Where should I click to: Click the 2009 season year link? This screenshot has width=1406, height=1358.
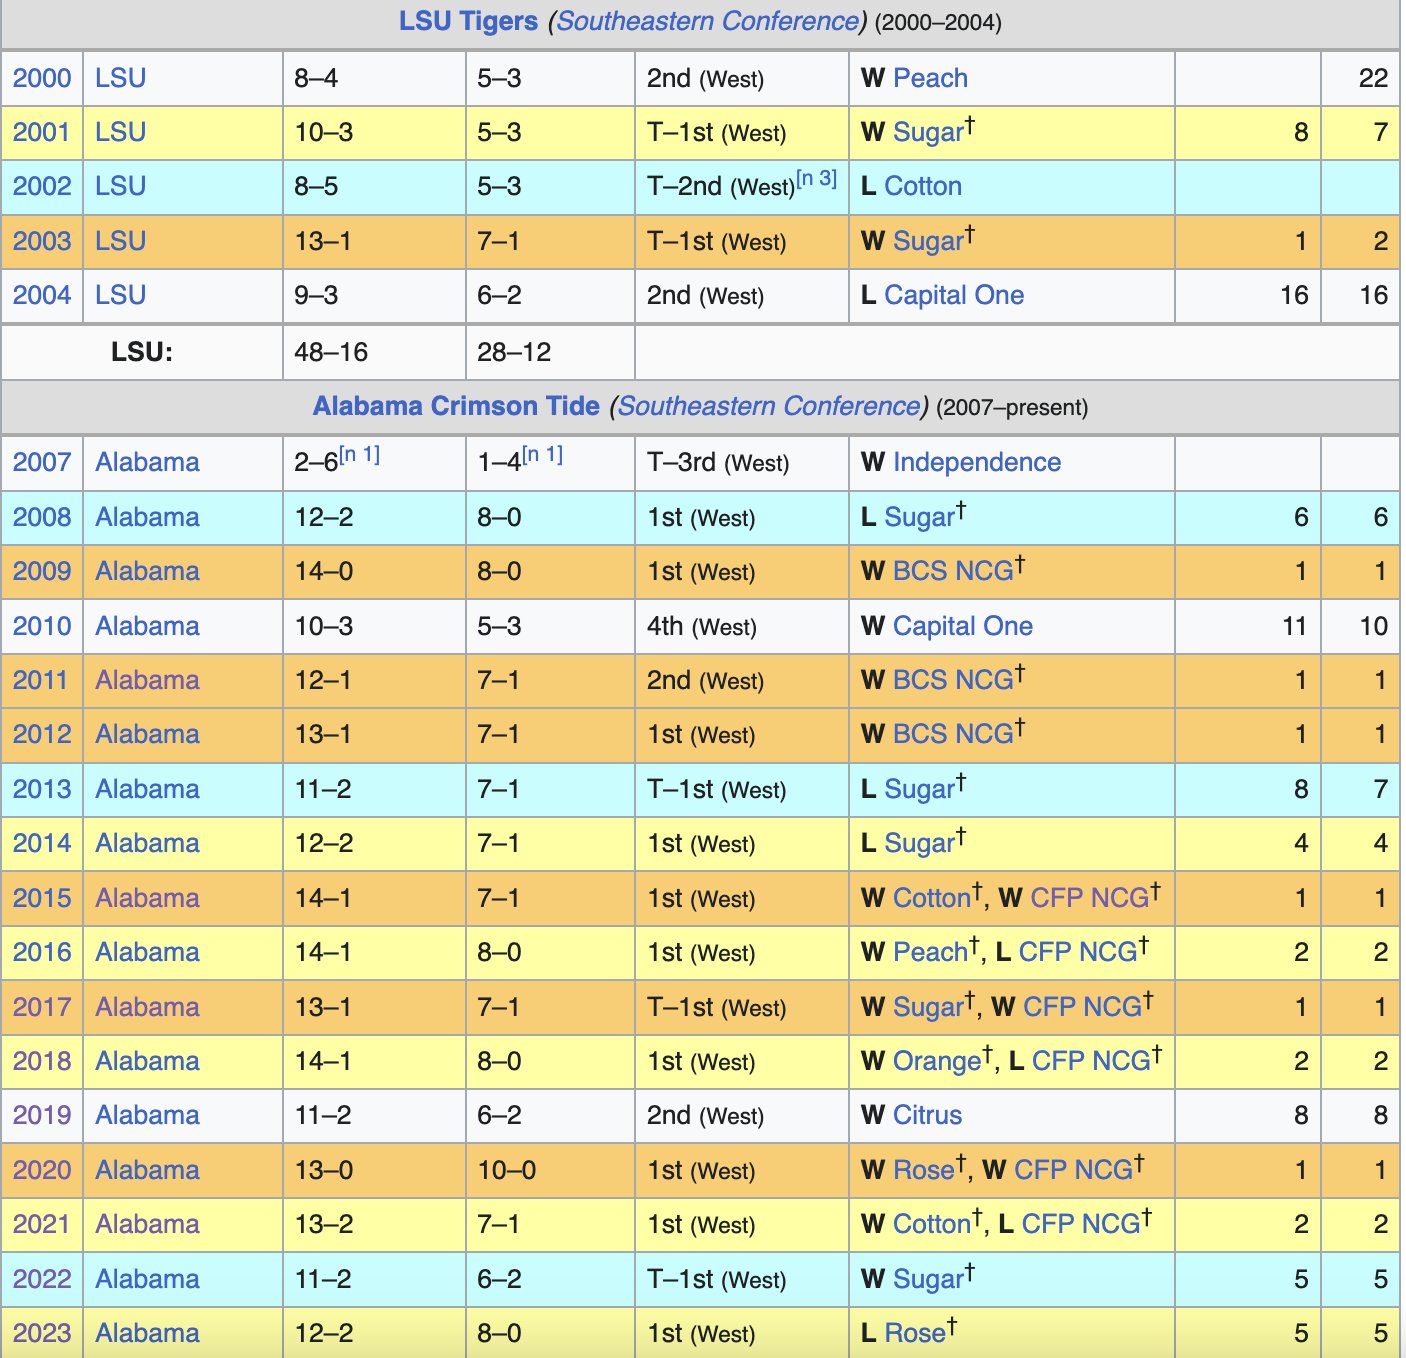click(42, 571)
